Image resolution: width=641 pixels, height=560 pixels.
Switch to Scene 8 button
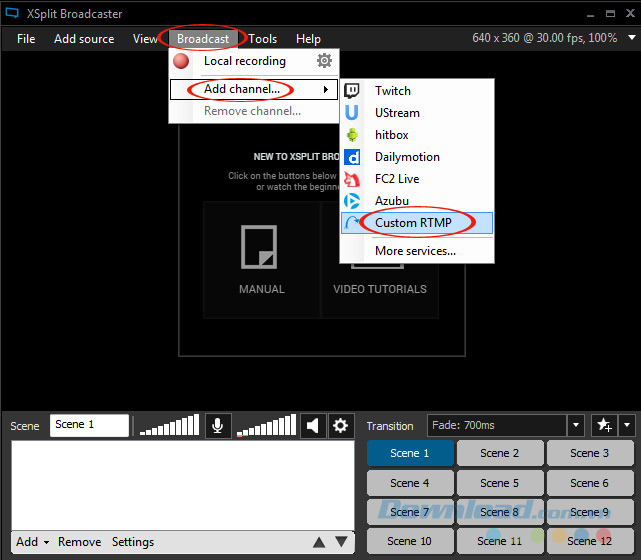point(500,512)
